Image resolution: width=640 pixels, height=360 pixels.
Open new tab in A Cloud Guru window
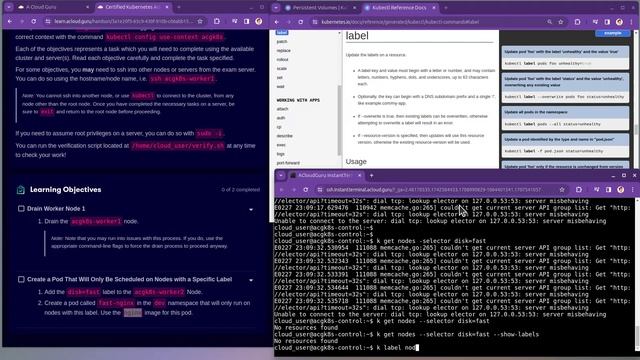[x=179, y=7]
